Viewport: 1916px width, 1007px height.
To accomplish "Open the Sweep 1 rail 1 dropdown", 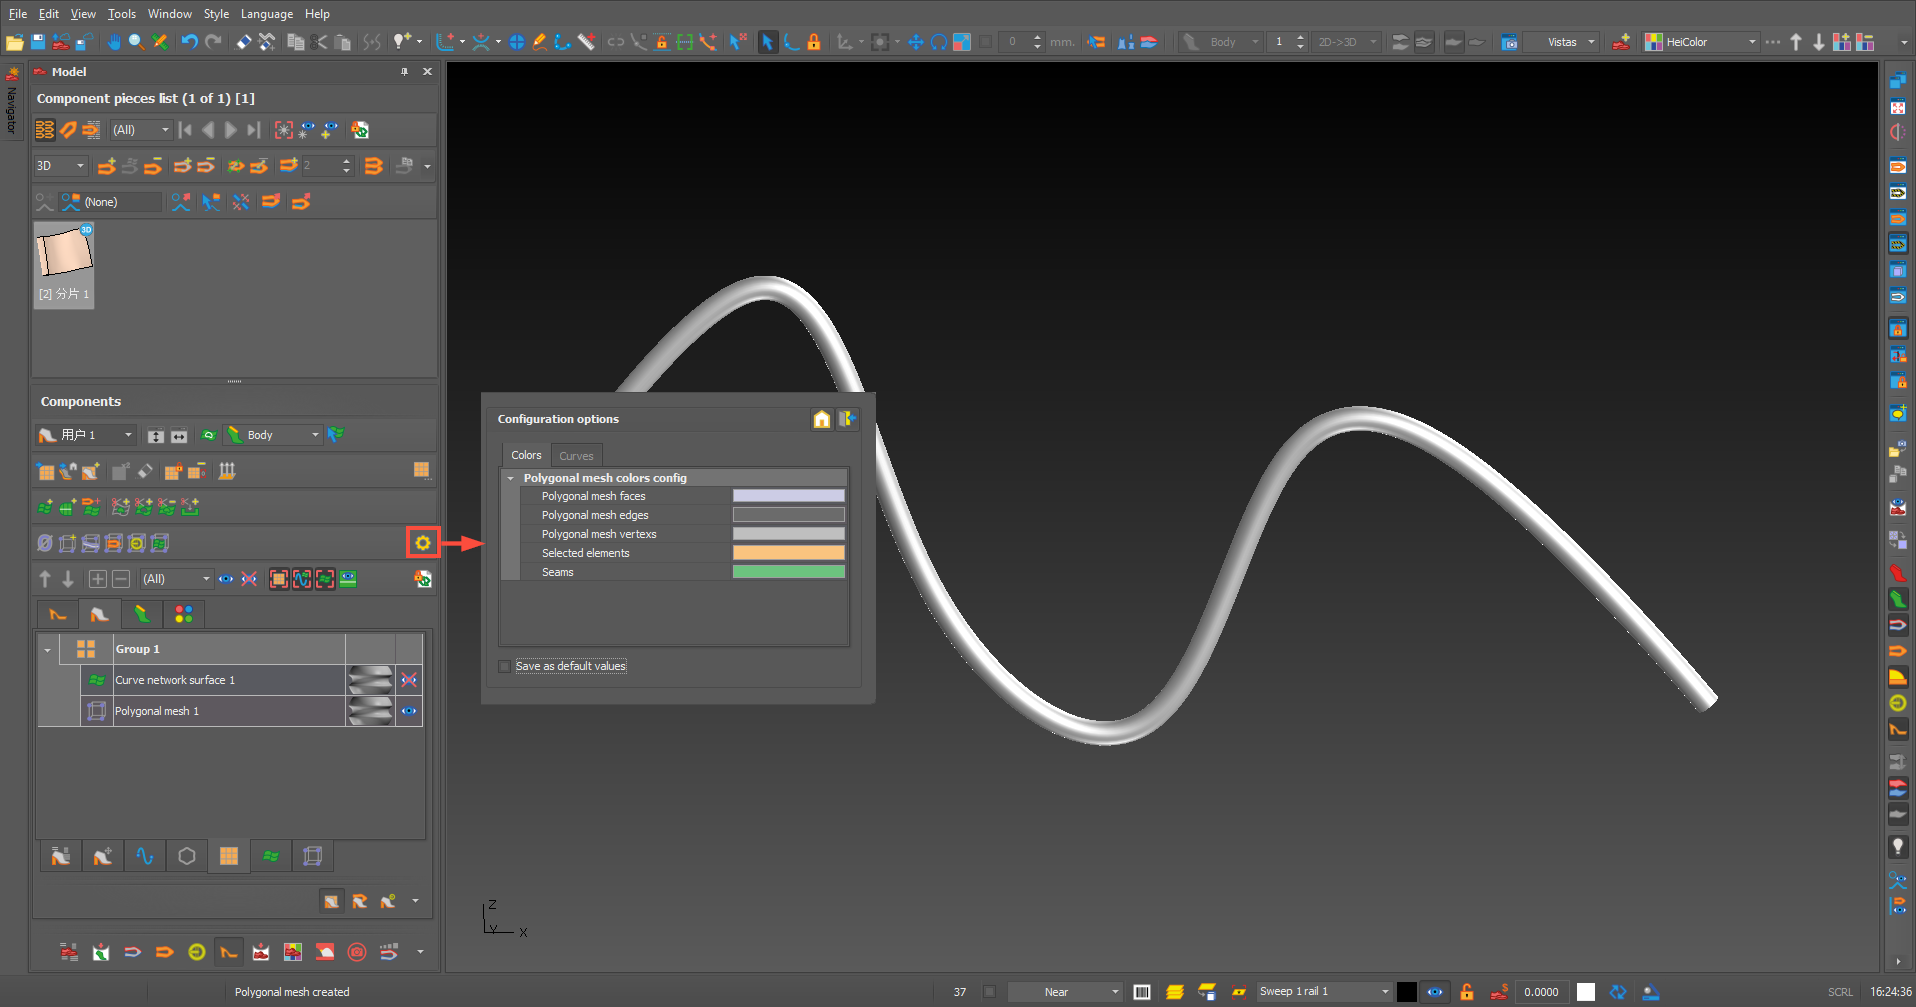I will [1384, 992].
